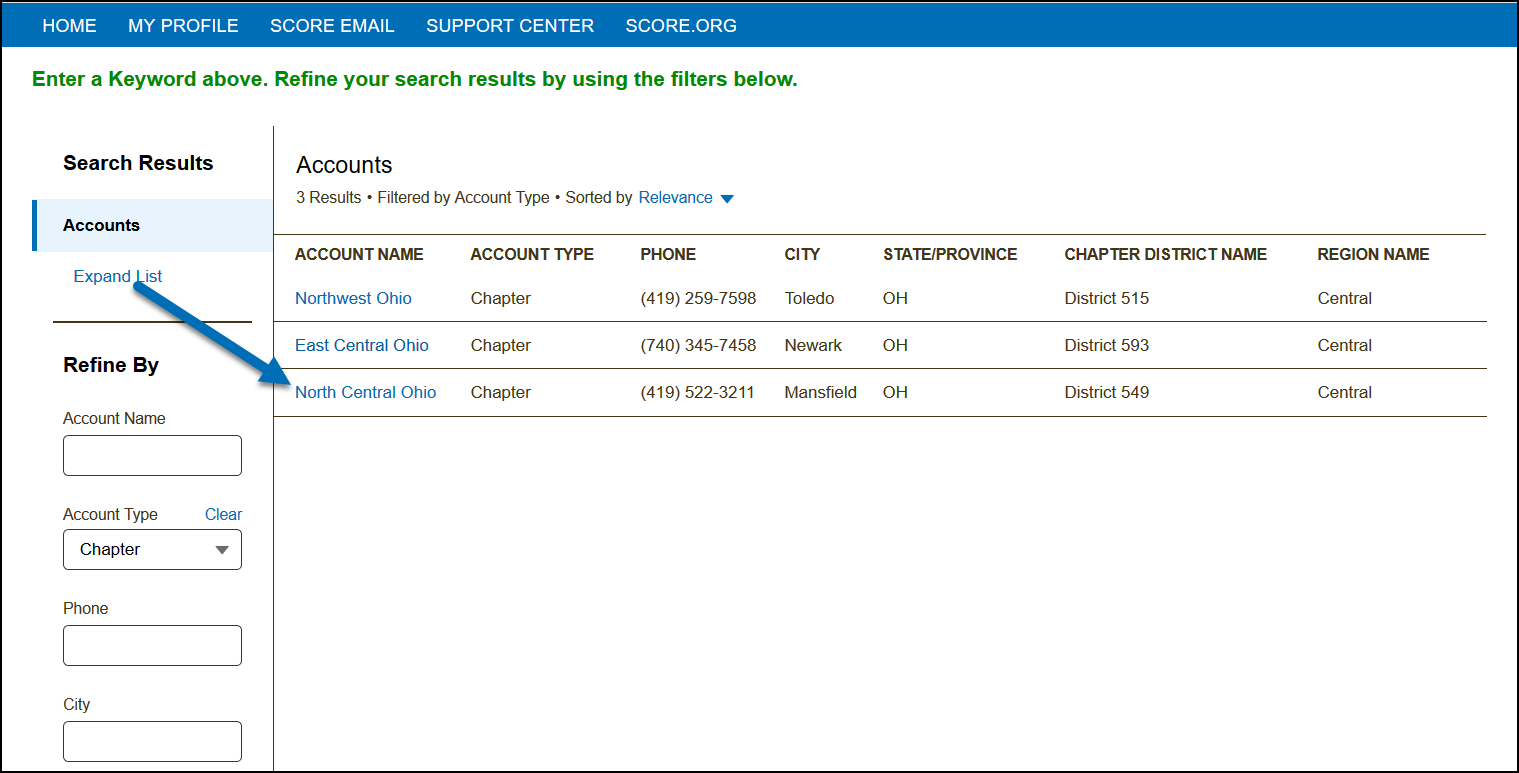Viewport: 1519px width, 773px height.
Task: Click the Search Results heading
Action: [x=138, y=163]
